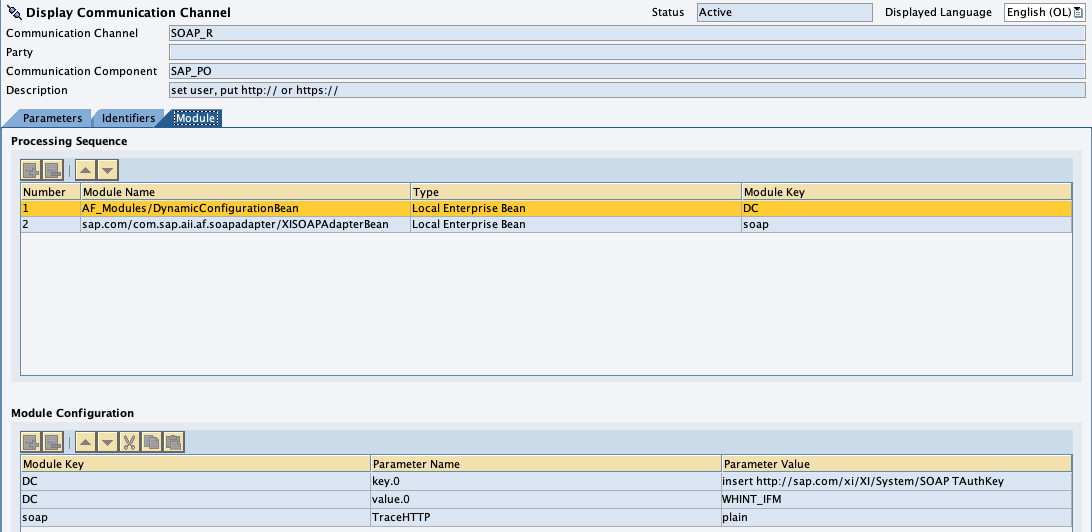
Task: Click the paste clipboard icon in Module Configuration
Action: pos(173,442)
